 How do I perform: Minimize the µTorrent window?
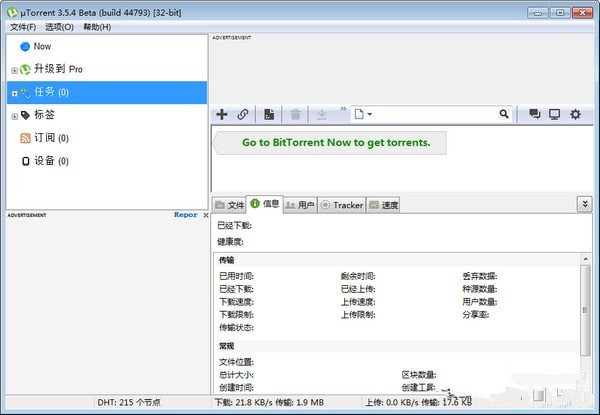(x=537, y=13)
